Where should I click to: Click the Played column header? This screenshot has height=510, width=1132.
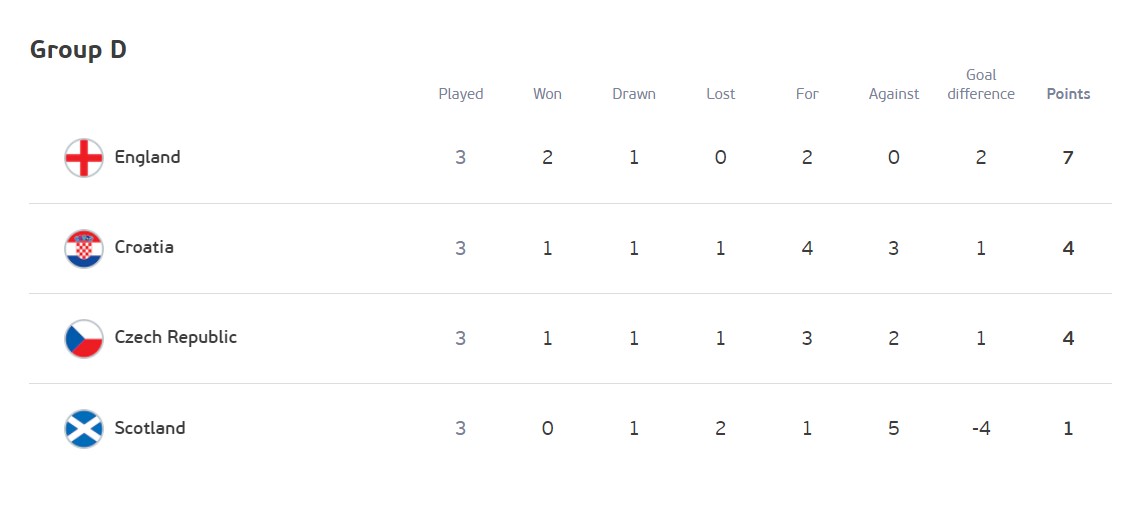(461, 94)
